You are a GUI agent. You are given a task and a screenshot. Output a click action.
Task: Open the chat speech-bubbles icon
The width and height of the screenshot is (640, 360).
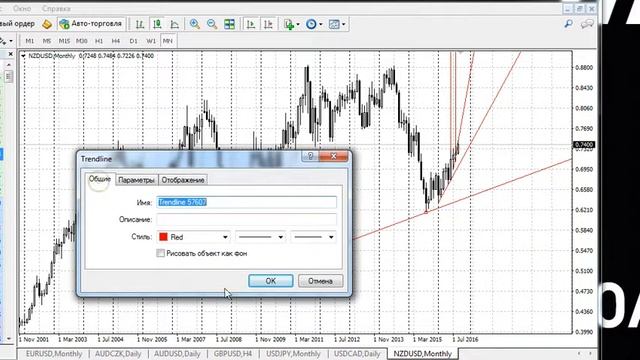click(x=587, y=24)
